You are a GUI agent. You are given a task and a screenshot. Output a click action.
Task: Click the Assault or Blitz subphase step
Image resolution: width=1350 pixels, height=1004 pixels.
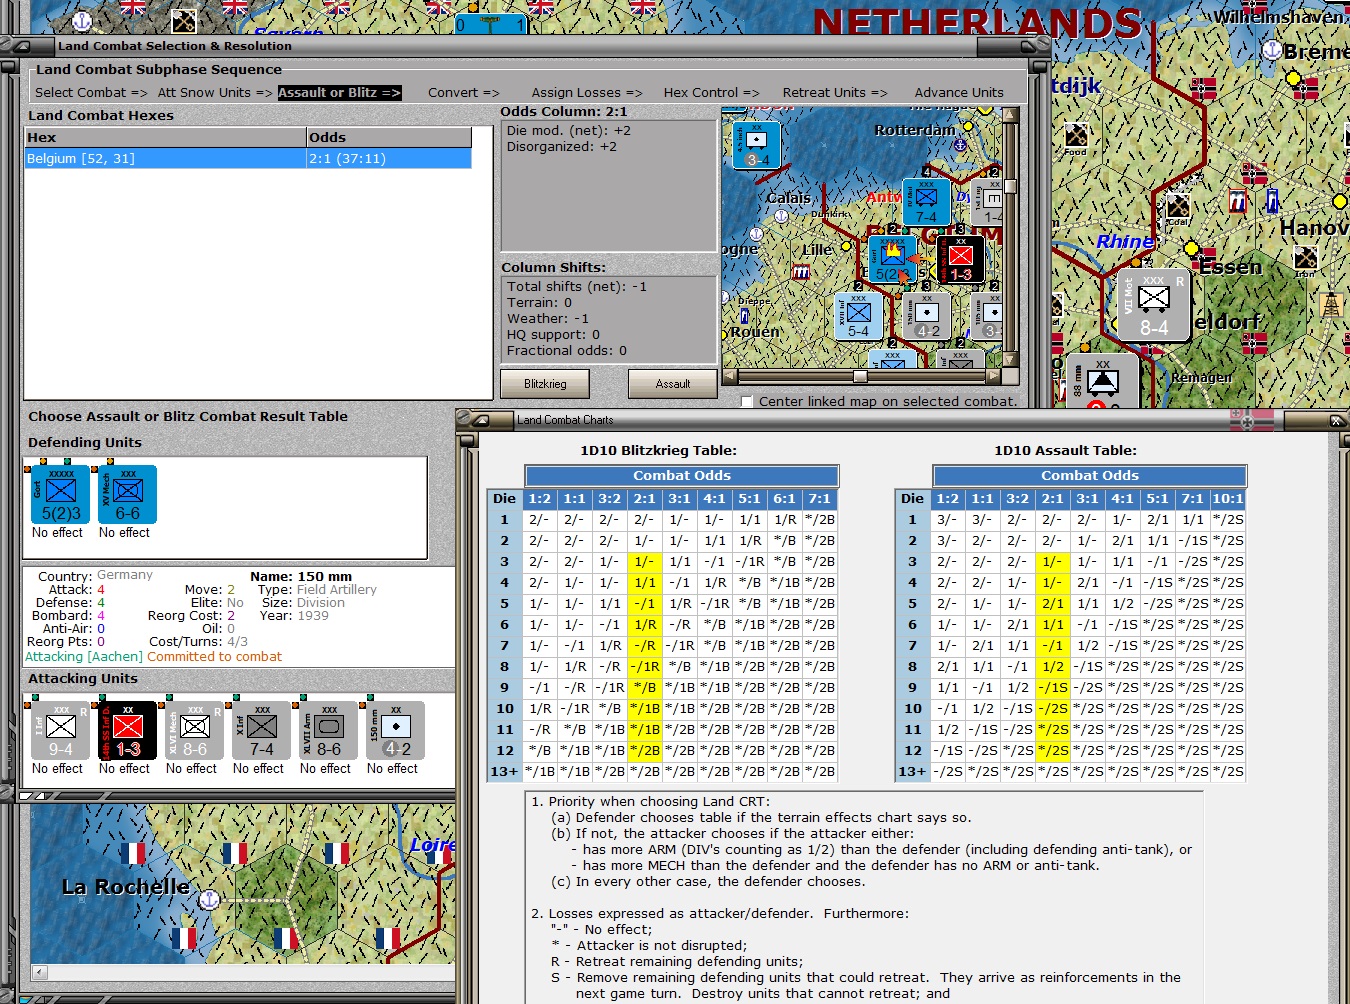(x=339, y=92)
